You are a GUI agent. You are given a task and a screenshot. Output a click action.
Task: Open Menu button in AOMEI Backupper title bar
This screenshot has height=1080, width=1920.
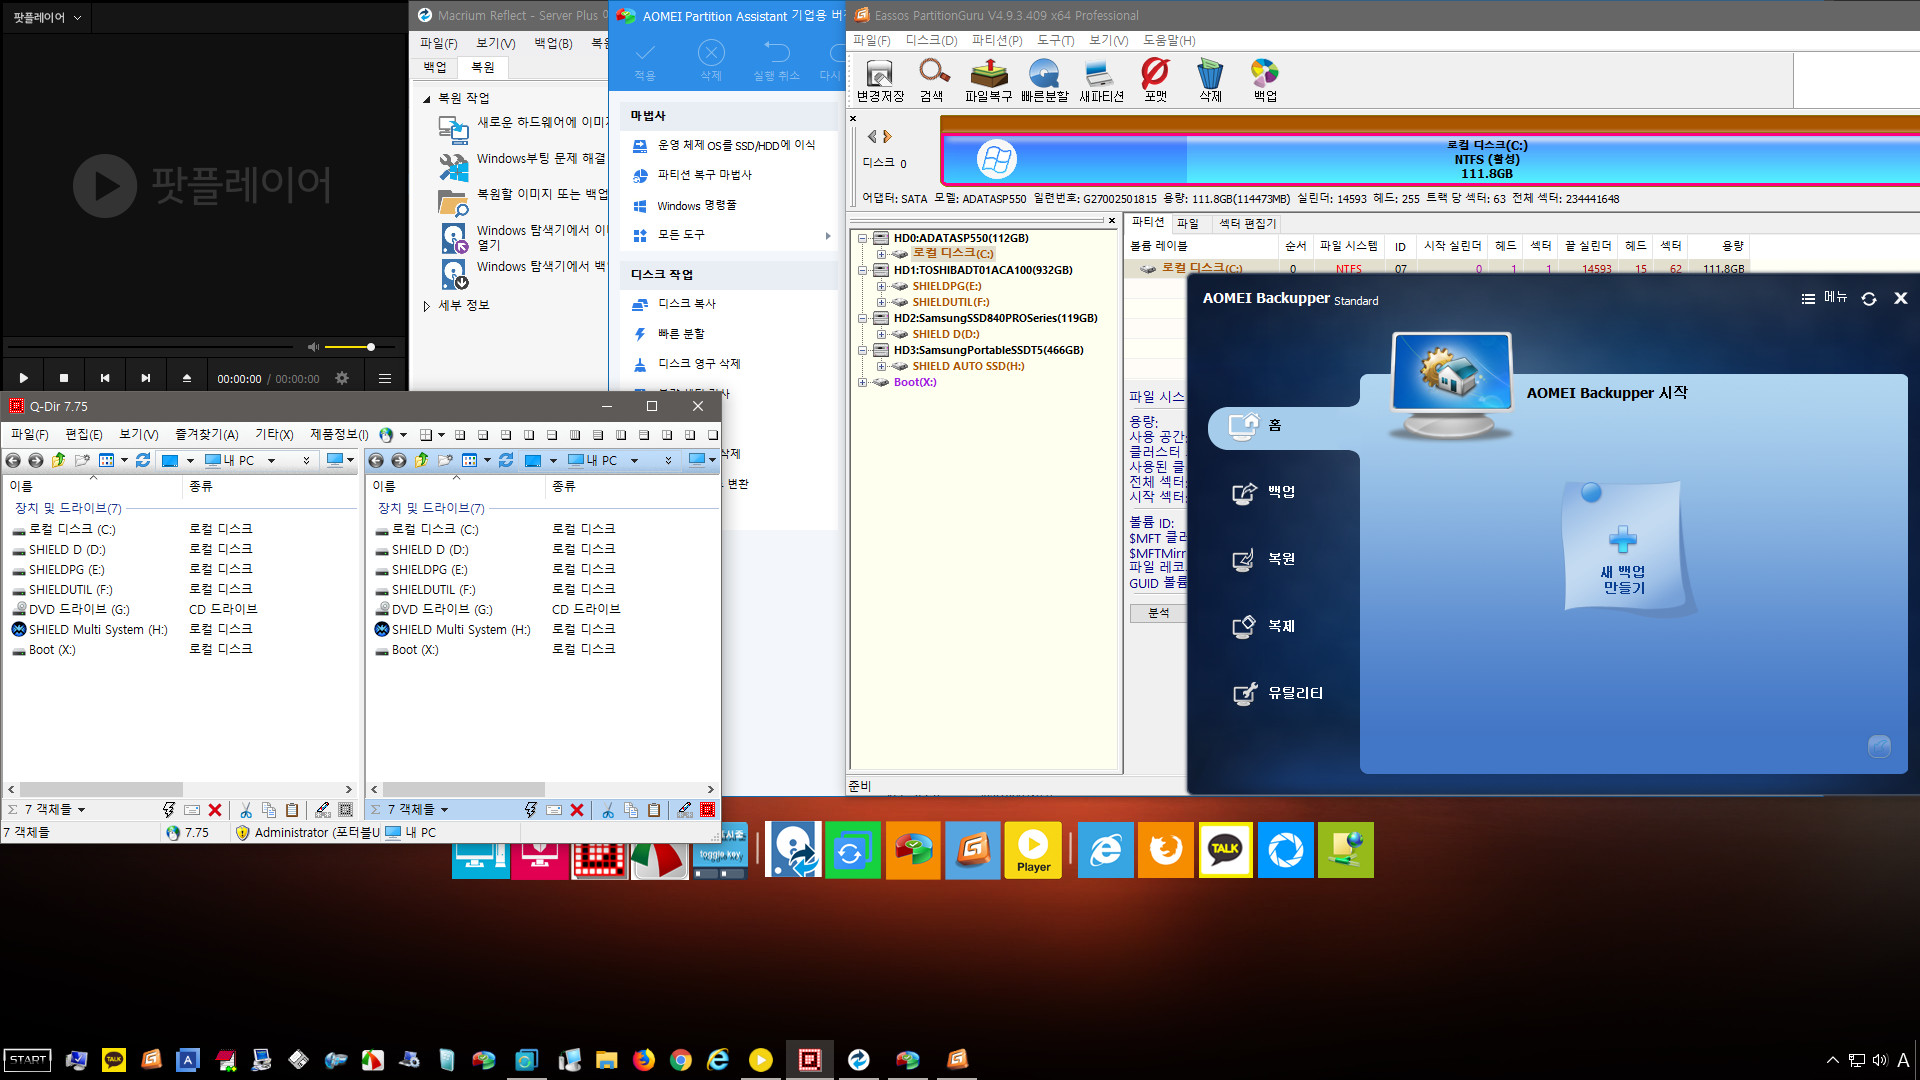(1824, 298)
